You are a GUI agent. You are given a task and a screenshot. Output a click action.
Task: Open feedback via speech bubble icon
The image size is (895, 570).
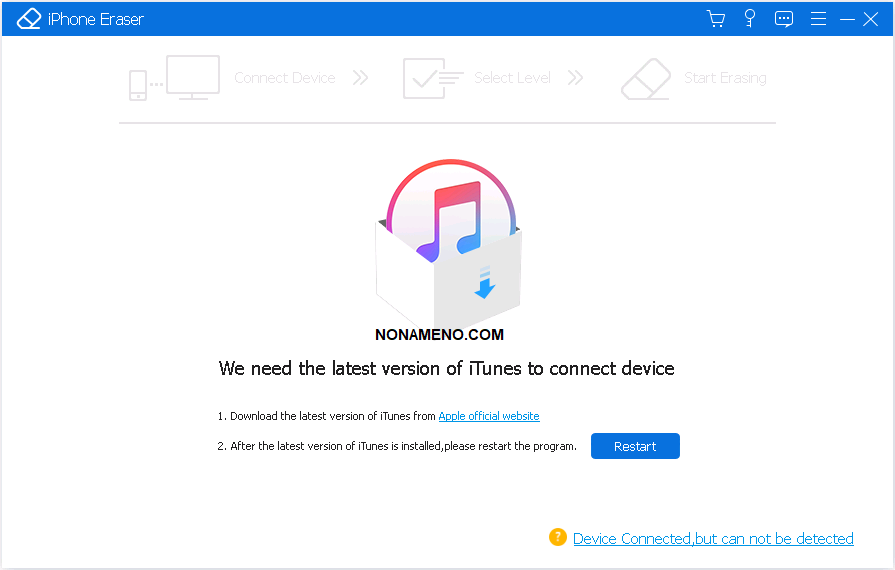(784, 19)
